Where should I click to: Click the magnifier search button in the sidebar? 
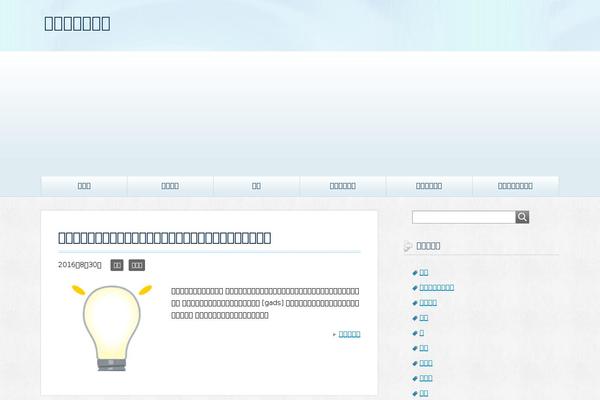(x=522, y=217)
